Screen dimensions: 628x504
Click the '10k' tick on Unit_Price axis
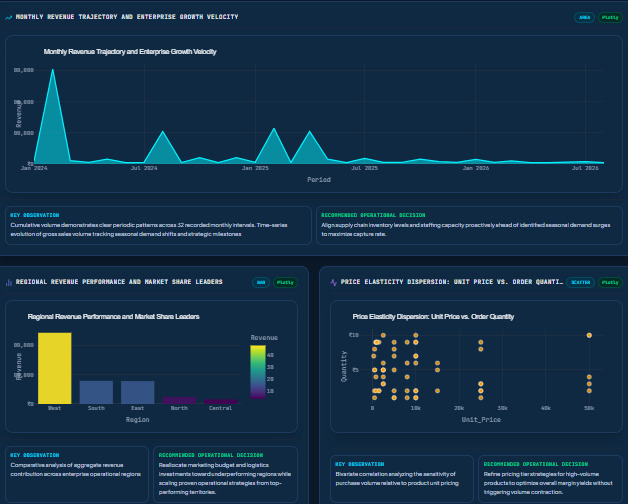tap(416, 408)
